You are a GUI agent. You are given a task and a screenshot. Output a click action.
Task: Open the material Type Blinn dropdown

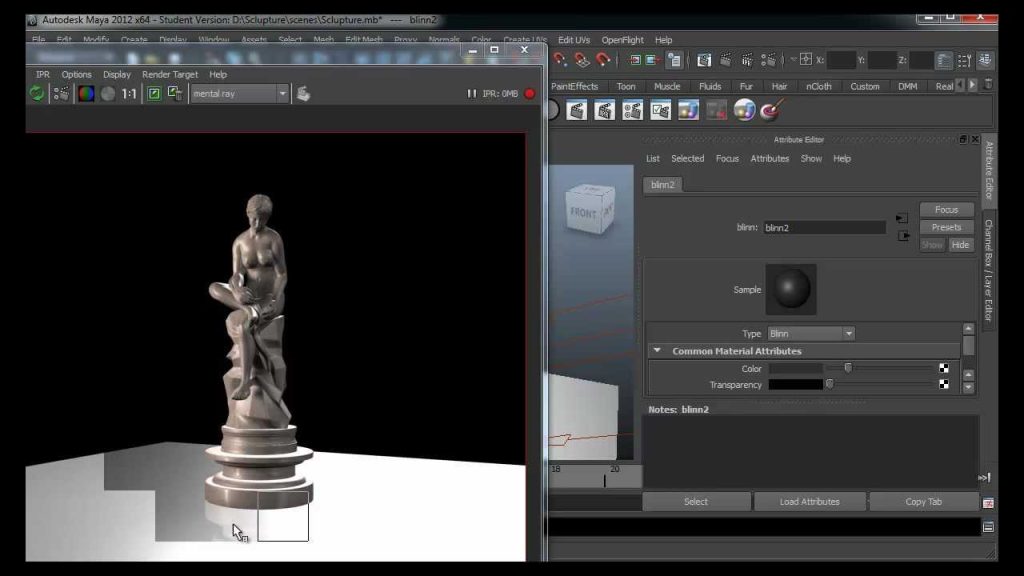810,333
